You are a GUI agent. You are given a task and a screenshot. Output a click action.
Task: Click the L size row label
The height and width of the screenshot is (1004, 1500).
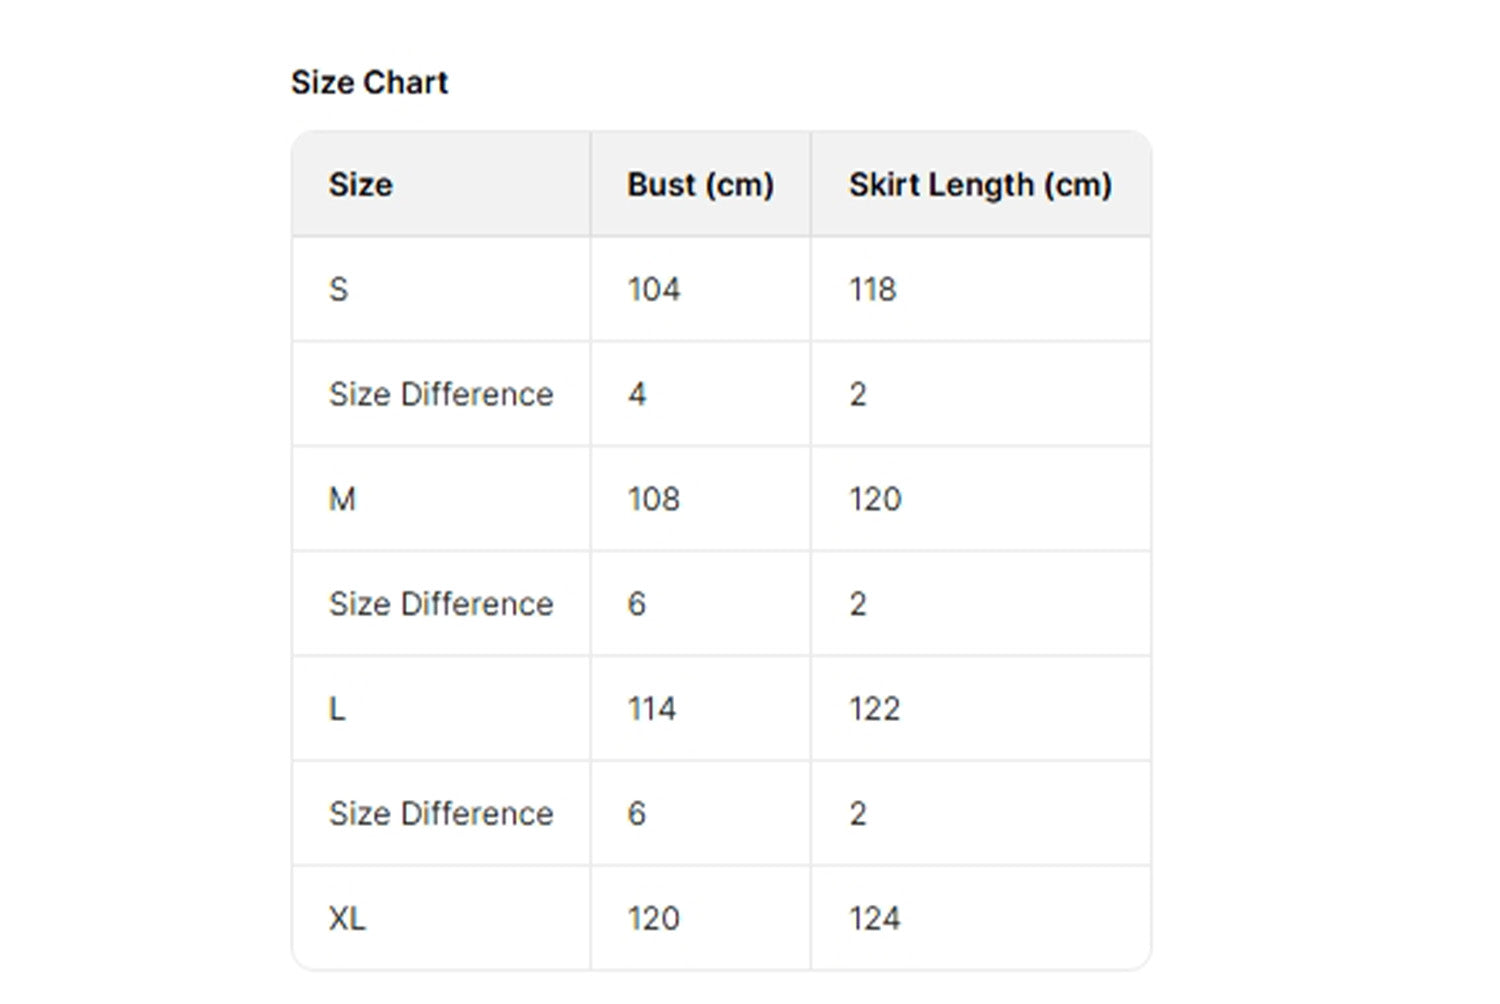[x=337, y=709]
